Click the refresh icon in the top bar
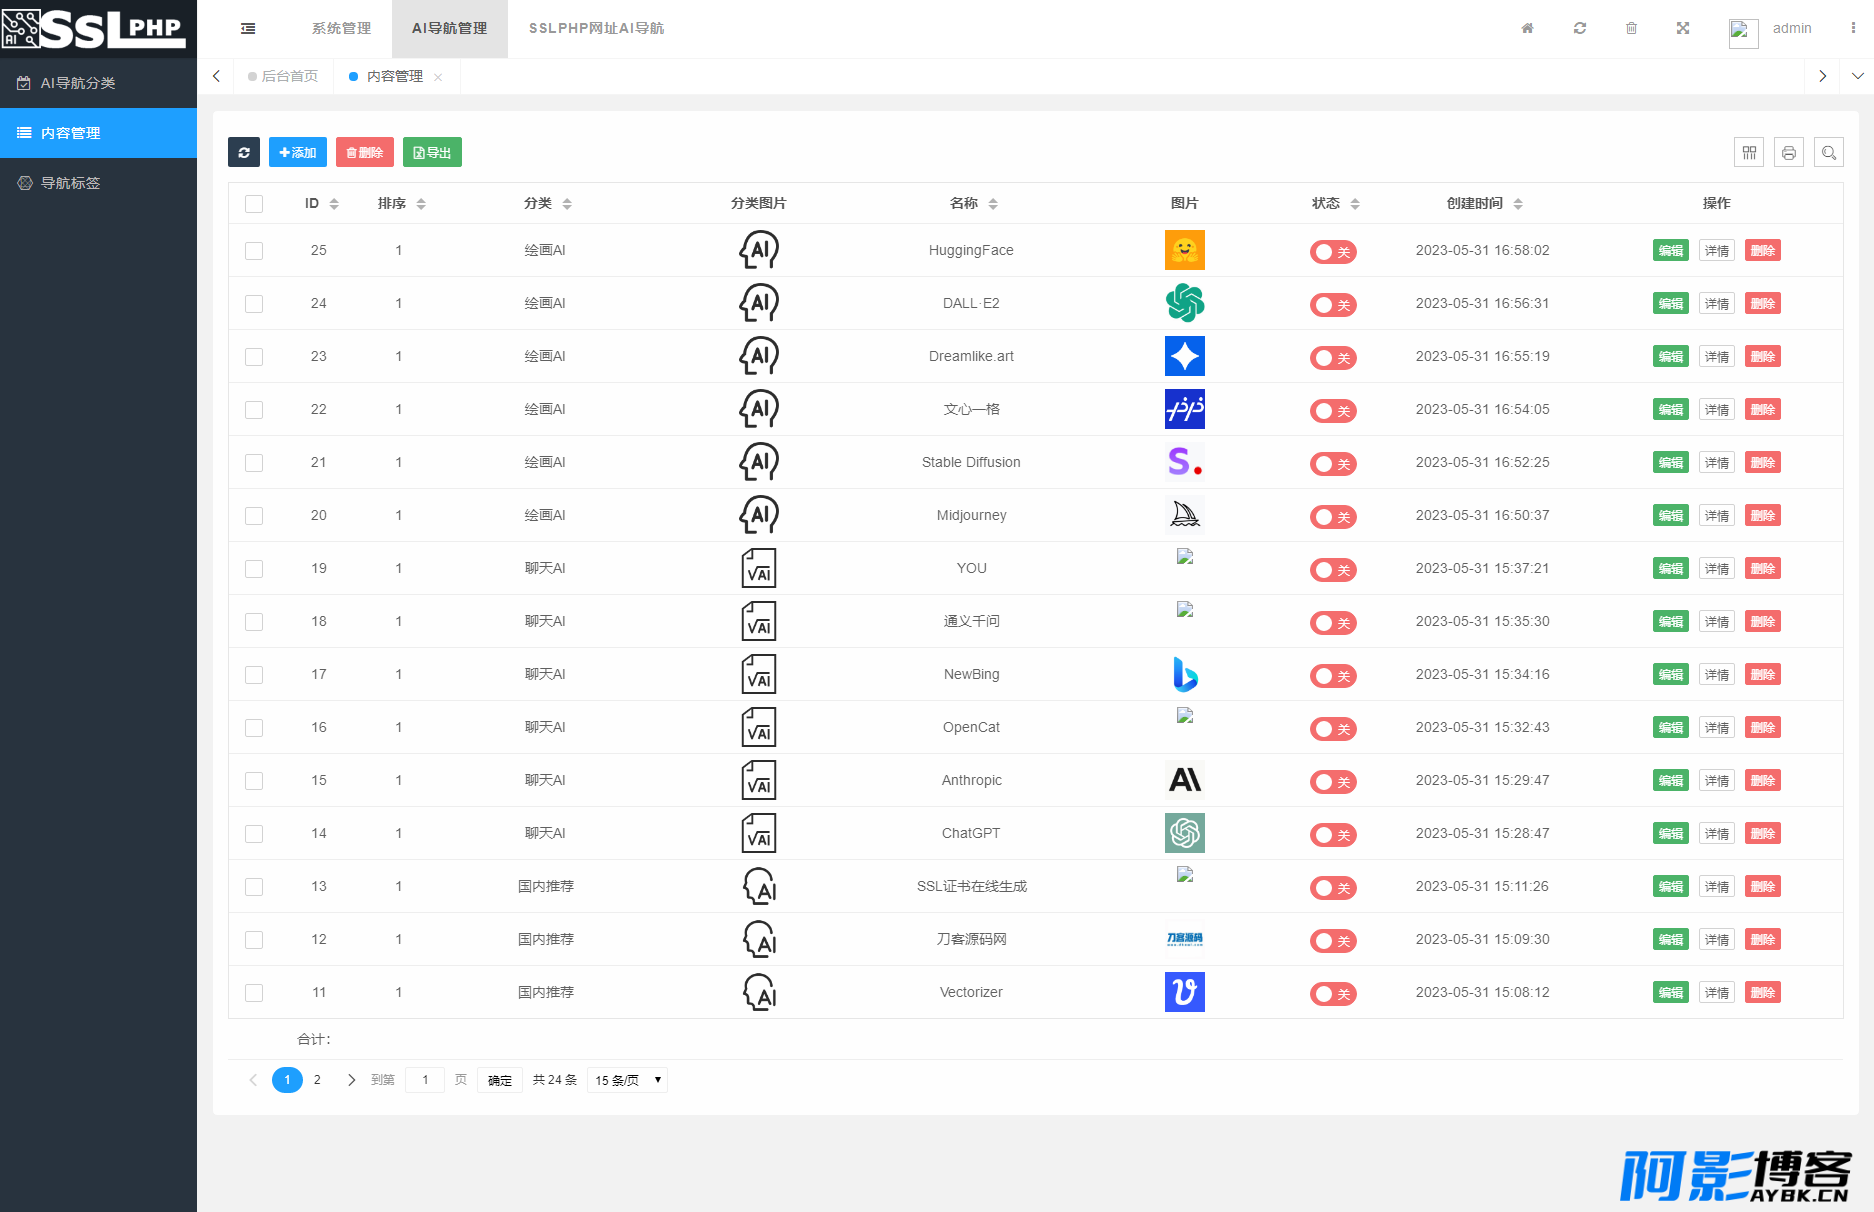1874x1212 pixels. click(x=1580, y=29)
